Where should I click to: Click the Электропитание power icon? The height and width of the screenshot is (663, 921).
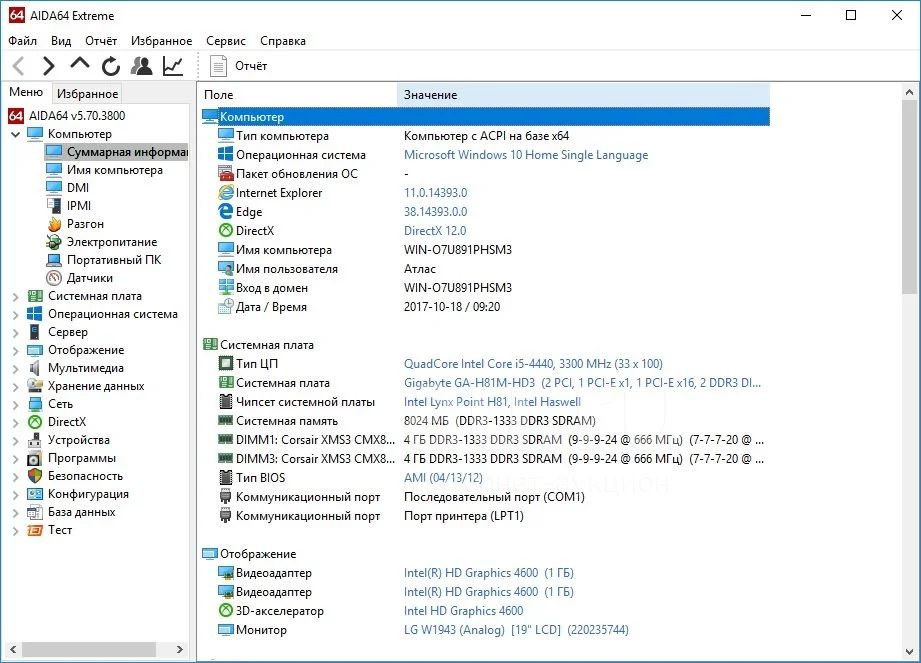(x=54, y=242)
